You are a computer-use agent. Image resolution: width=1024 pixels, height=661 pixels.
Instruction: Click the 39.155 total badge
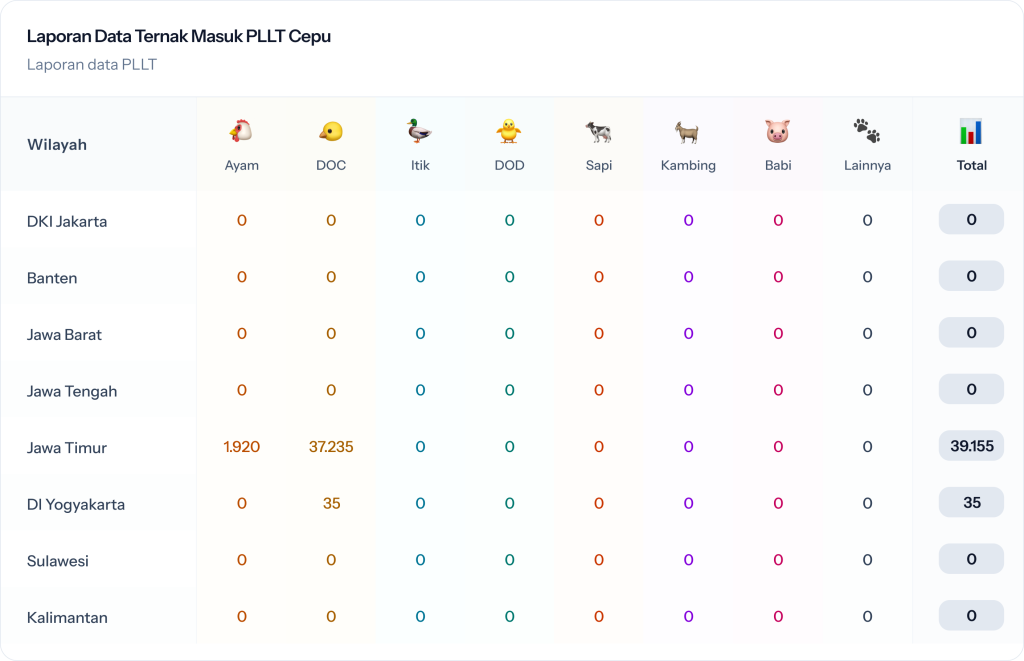click(971, 446)
